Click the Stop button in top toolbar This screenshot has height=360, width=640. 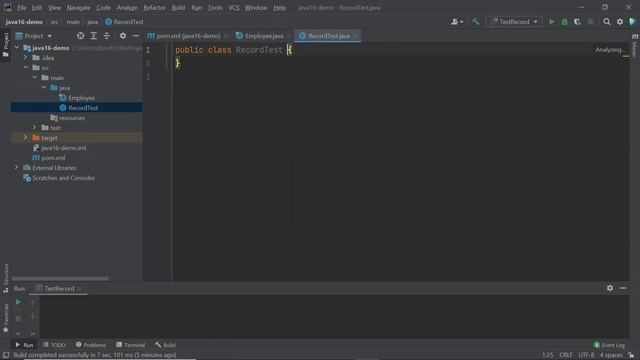[x=591, y=22]
